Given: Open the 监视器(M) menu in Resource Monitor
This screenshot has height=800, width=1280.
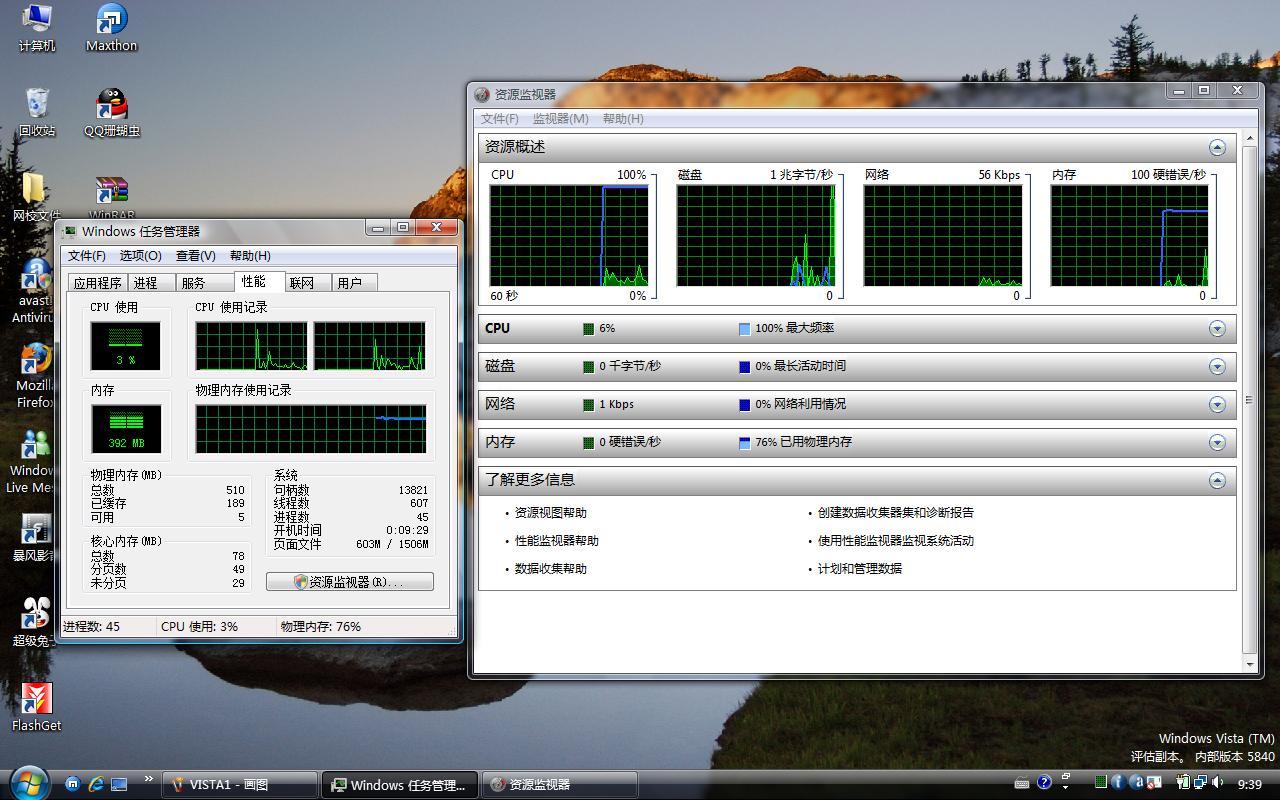Looking at the screenshot, I should pyautogui.click(x=560, y=119).
